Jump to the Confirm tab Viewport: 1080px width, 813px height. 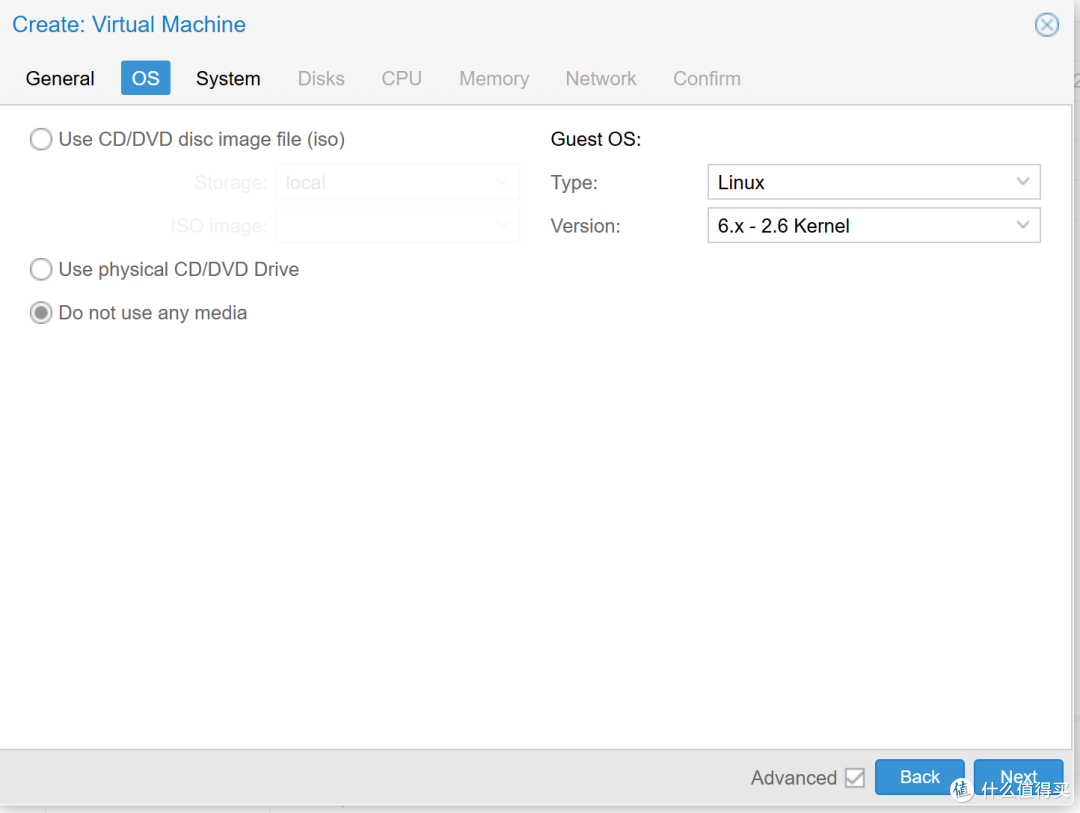[707, 79]
